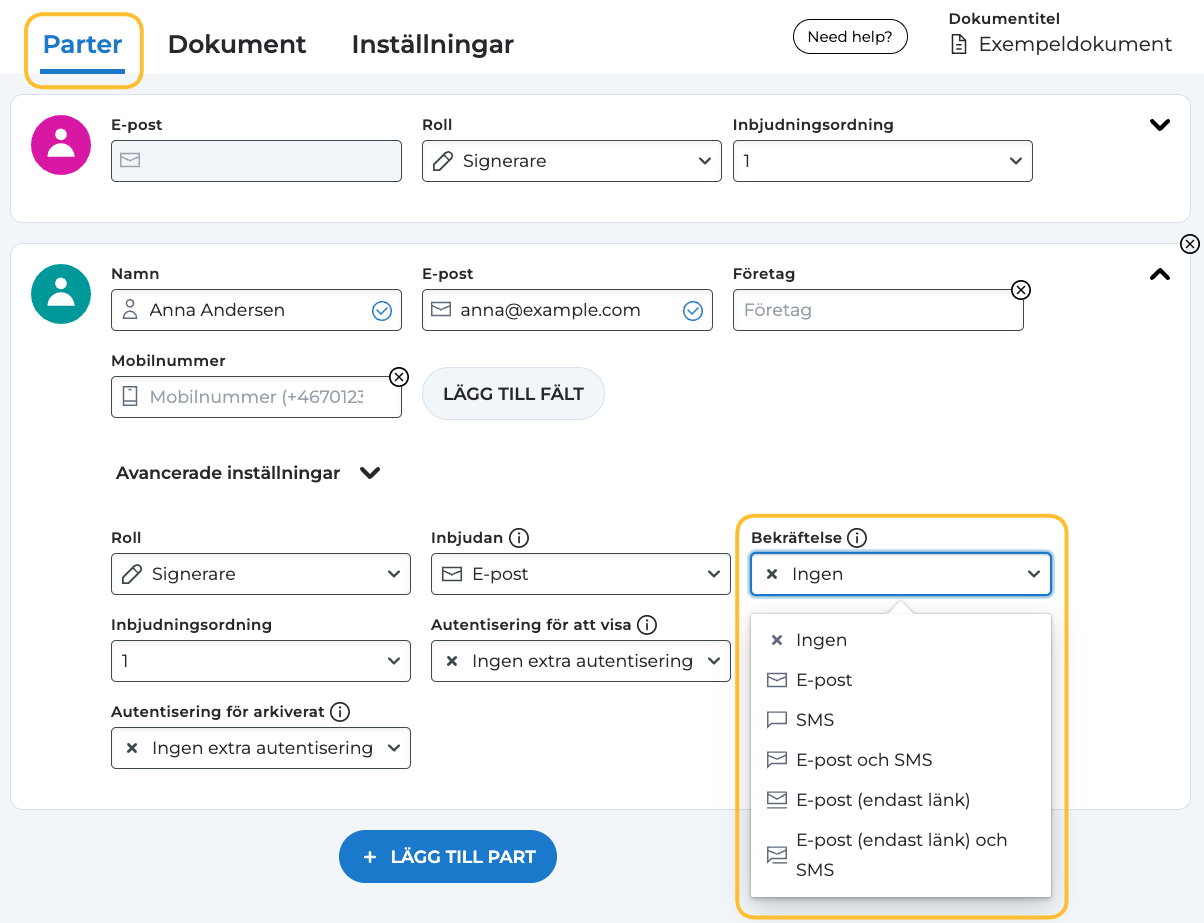This screenshot has width=1204, height=923.
Task: Click info icon beside Autentisering för att visa
Action: [x=647, y=625]
